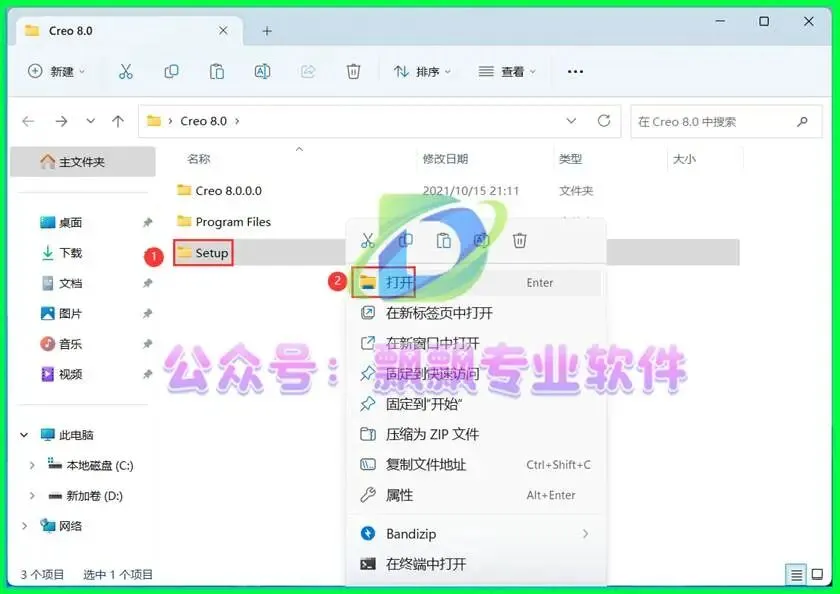
Task: Expand the Bandizip submenu arrow
Action: 585,533
